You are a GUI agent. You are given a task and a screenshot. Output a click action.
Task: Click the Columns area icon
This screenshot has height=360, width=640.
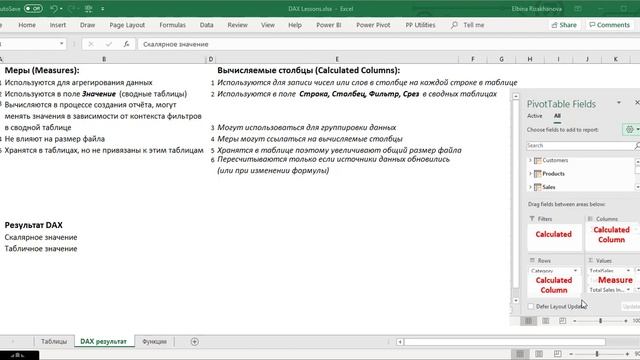pos(590,219)
